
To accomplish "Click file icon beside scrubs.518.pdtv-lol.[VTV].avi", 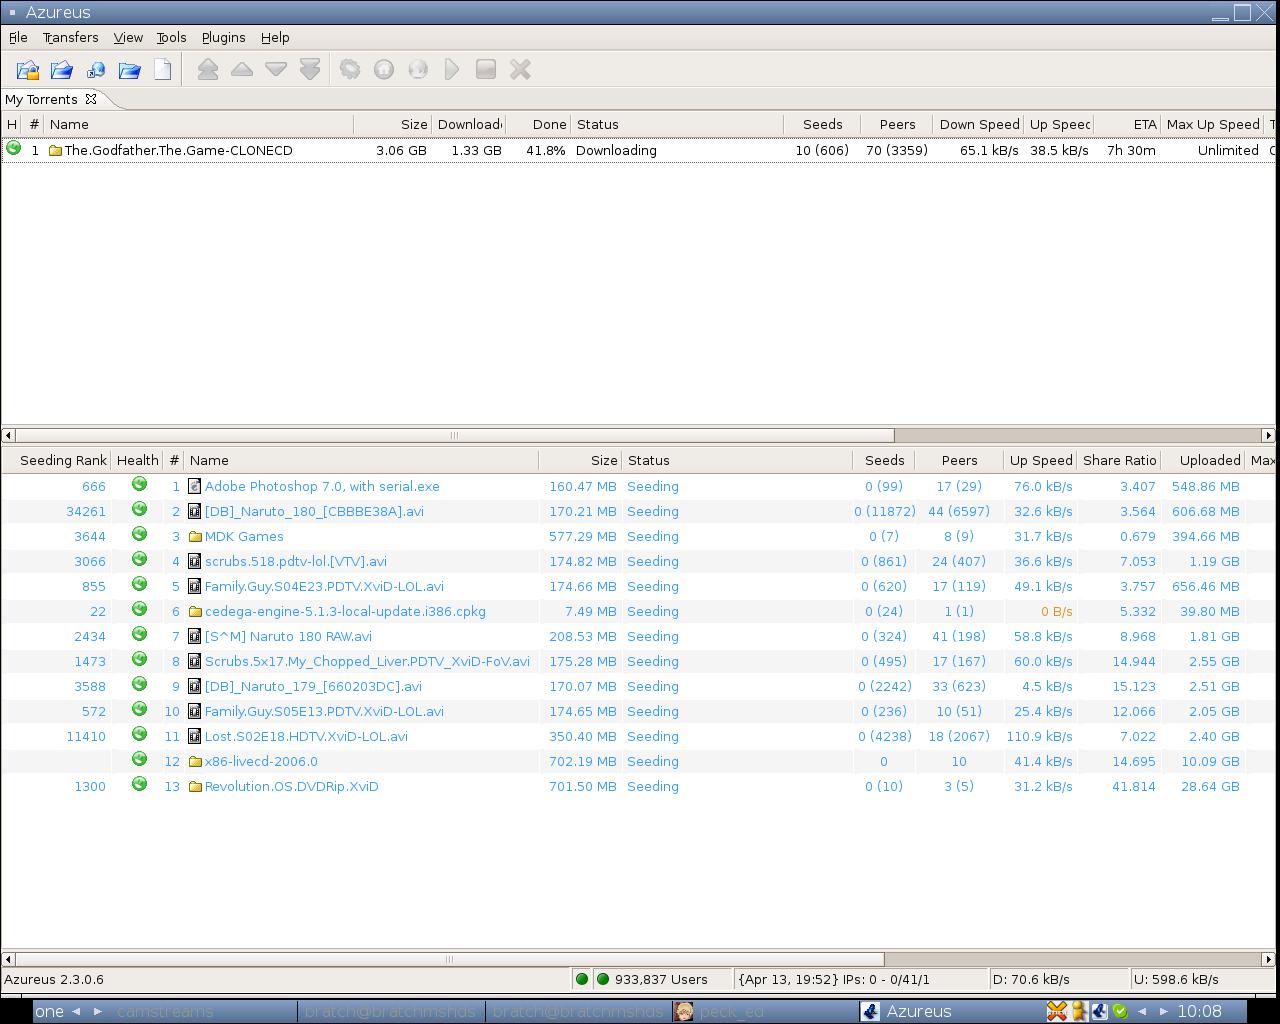I will (195, 561).
